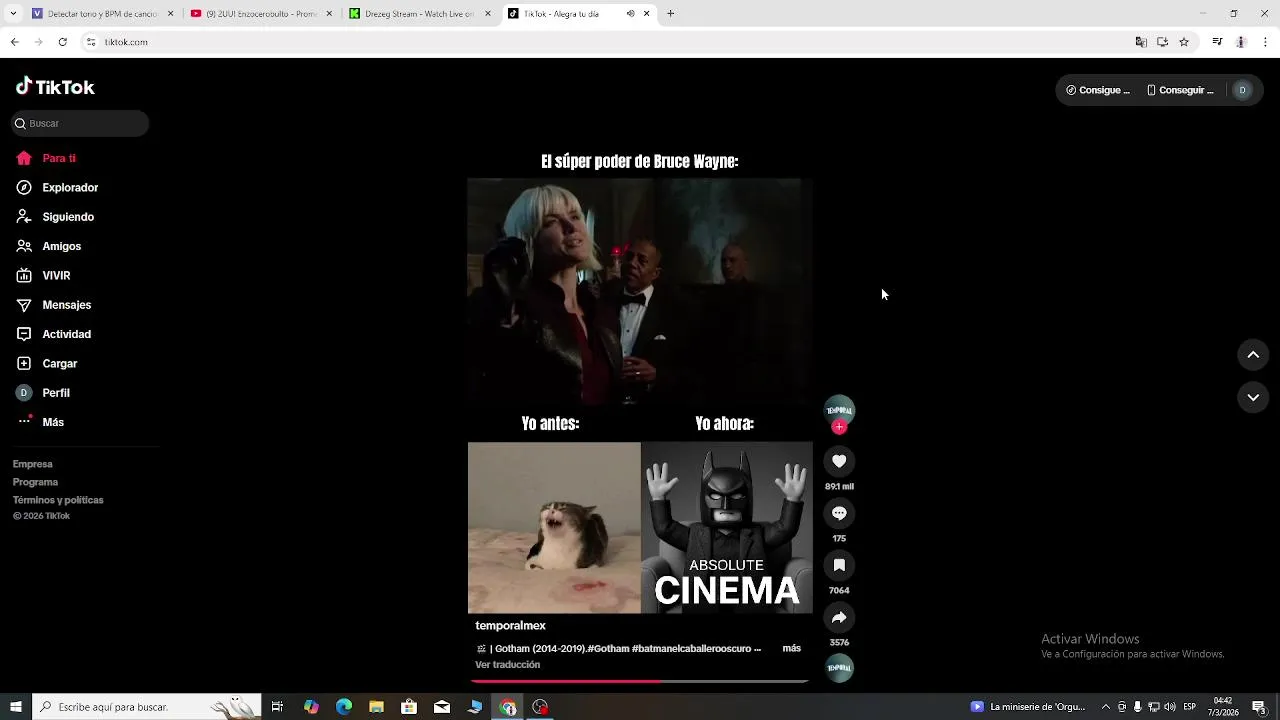Screen dimensions: 1280x720
Task: Expand the Más menu
Action: click(40, 422)
